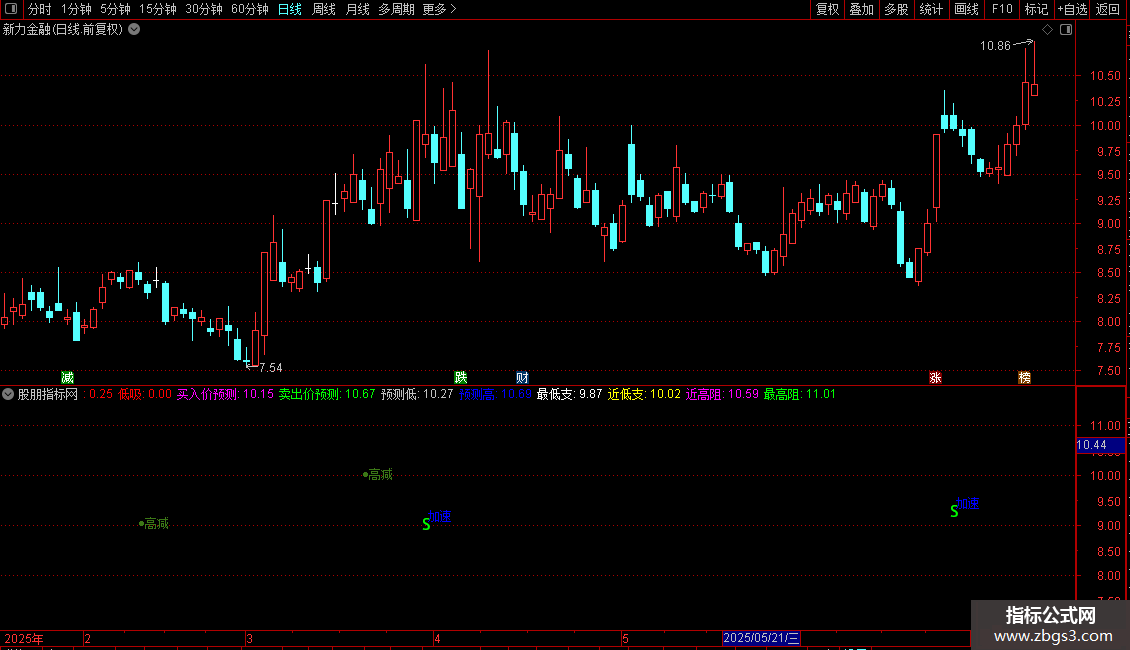Open 多股 multi-stock view
Image resolution: width=1130 pixels, height=650 pixels.
pos(896,9)
